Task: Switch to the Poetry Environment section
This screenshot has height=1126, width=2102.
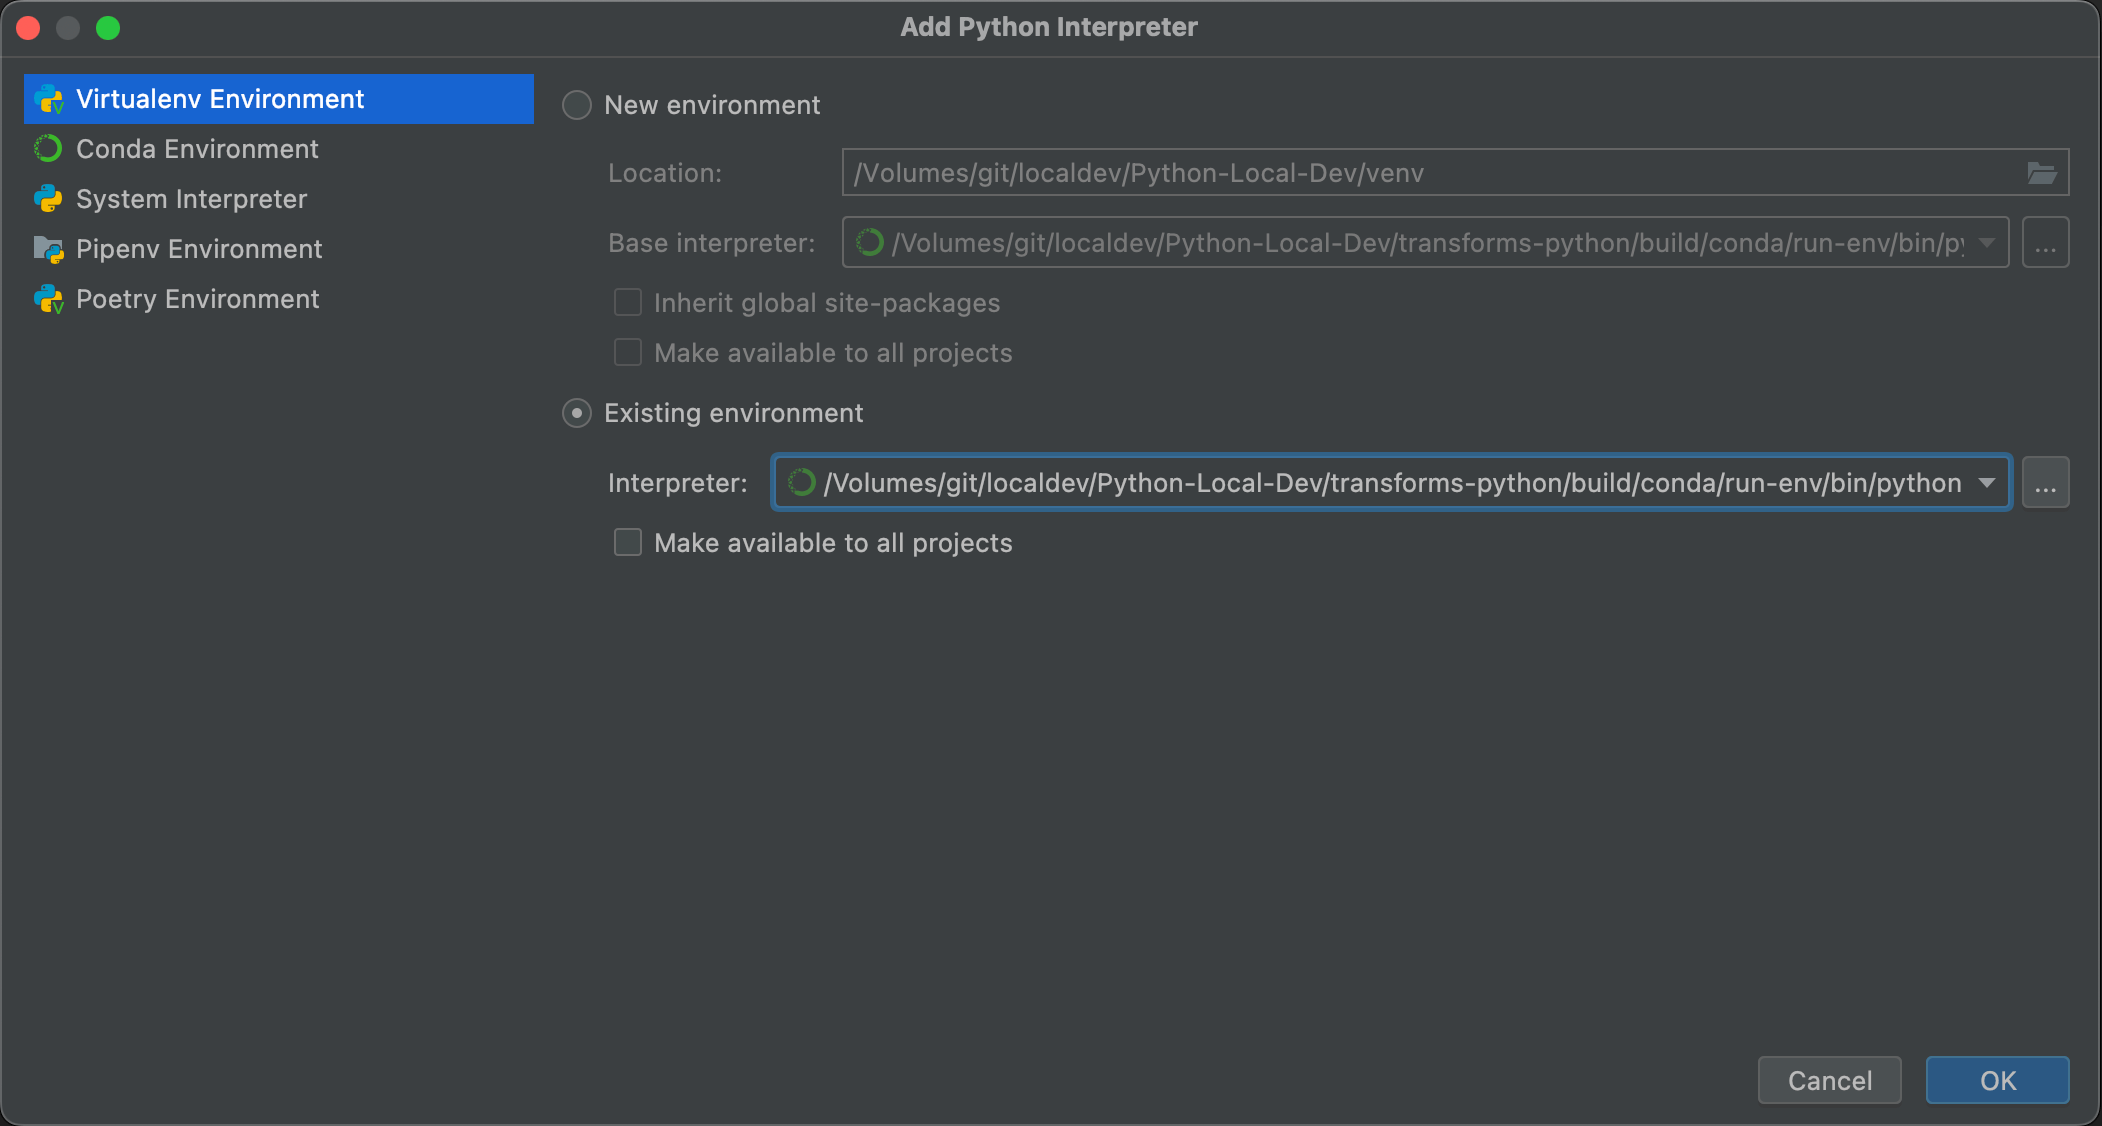Action: pyautogui.click(x=197, y=299)
